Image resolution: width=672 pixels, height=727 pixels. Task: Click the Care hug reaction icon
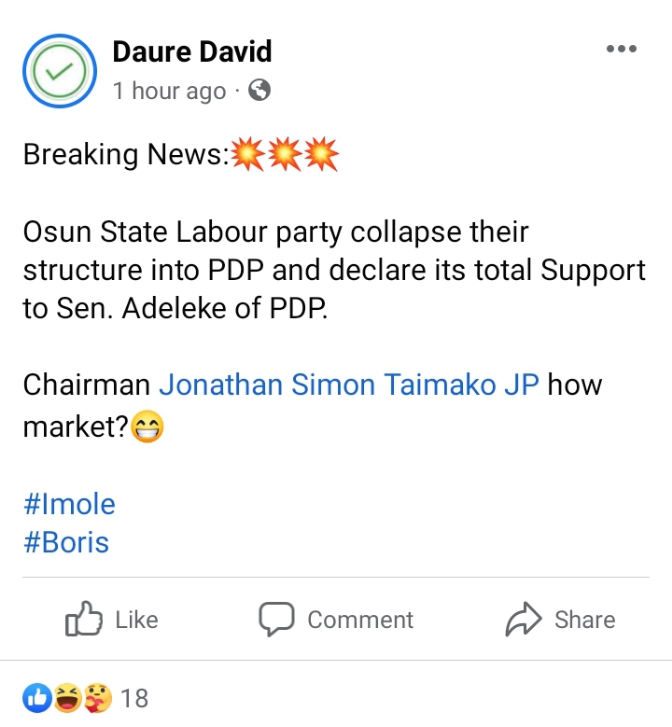coord(95,698)
